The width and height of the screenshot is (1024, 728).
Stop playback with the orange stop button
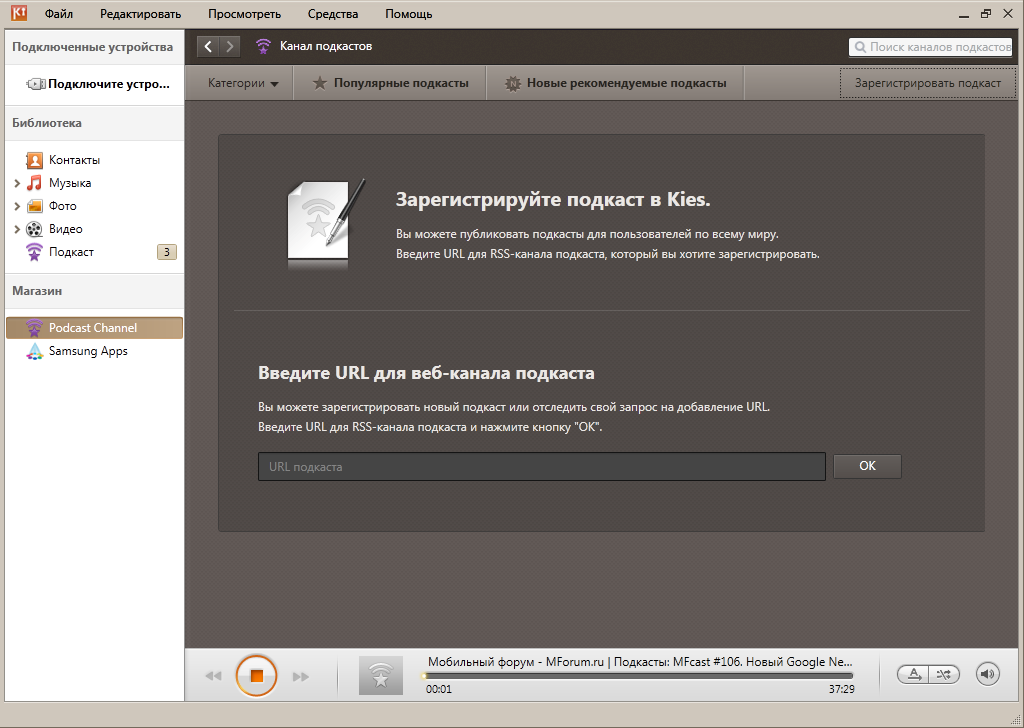257,676
